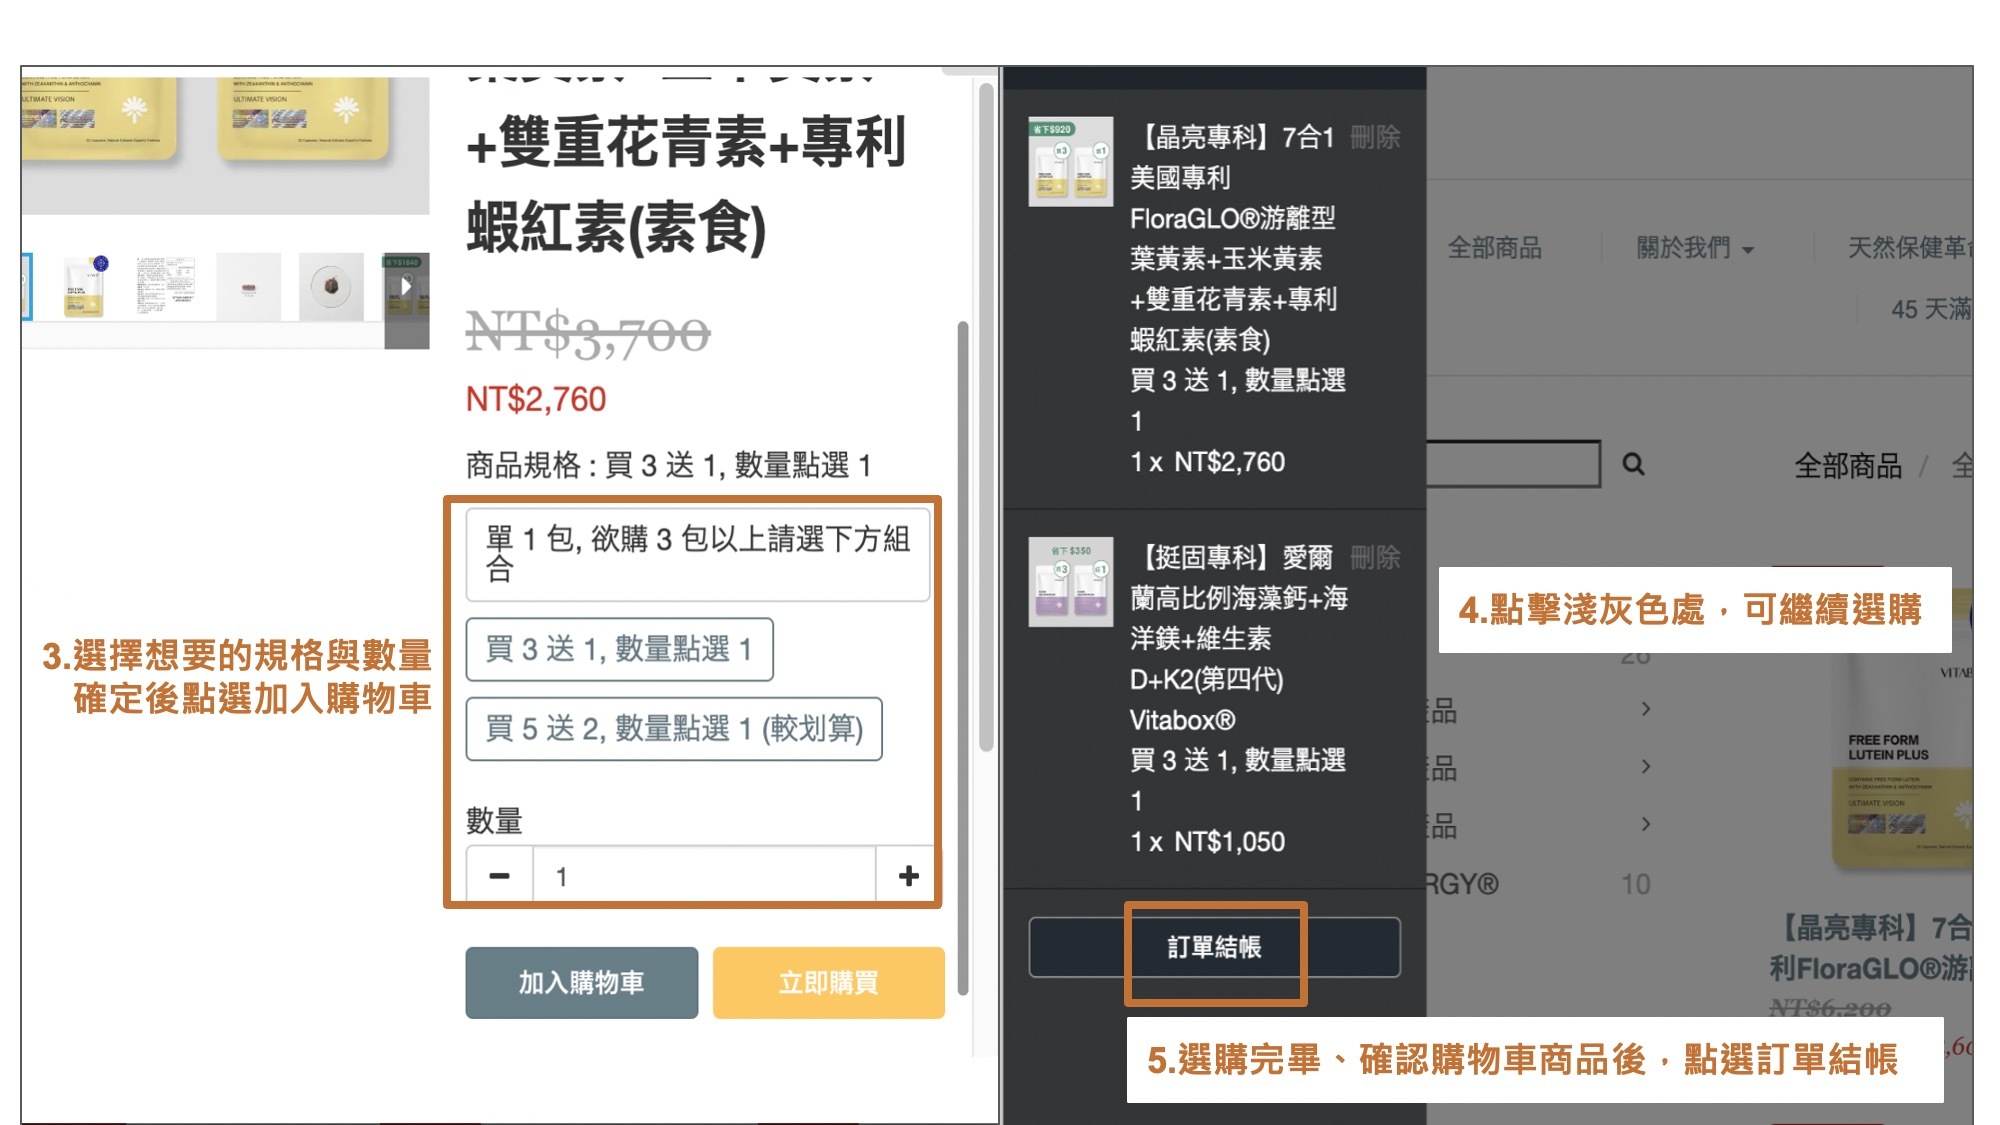
Task: Click the 加入購物車 button
Action: coord(581,983)
